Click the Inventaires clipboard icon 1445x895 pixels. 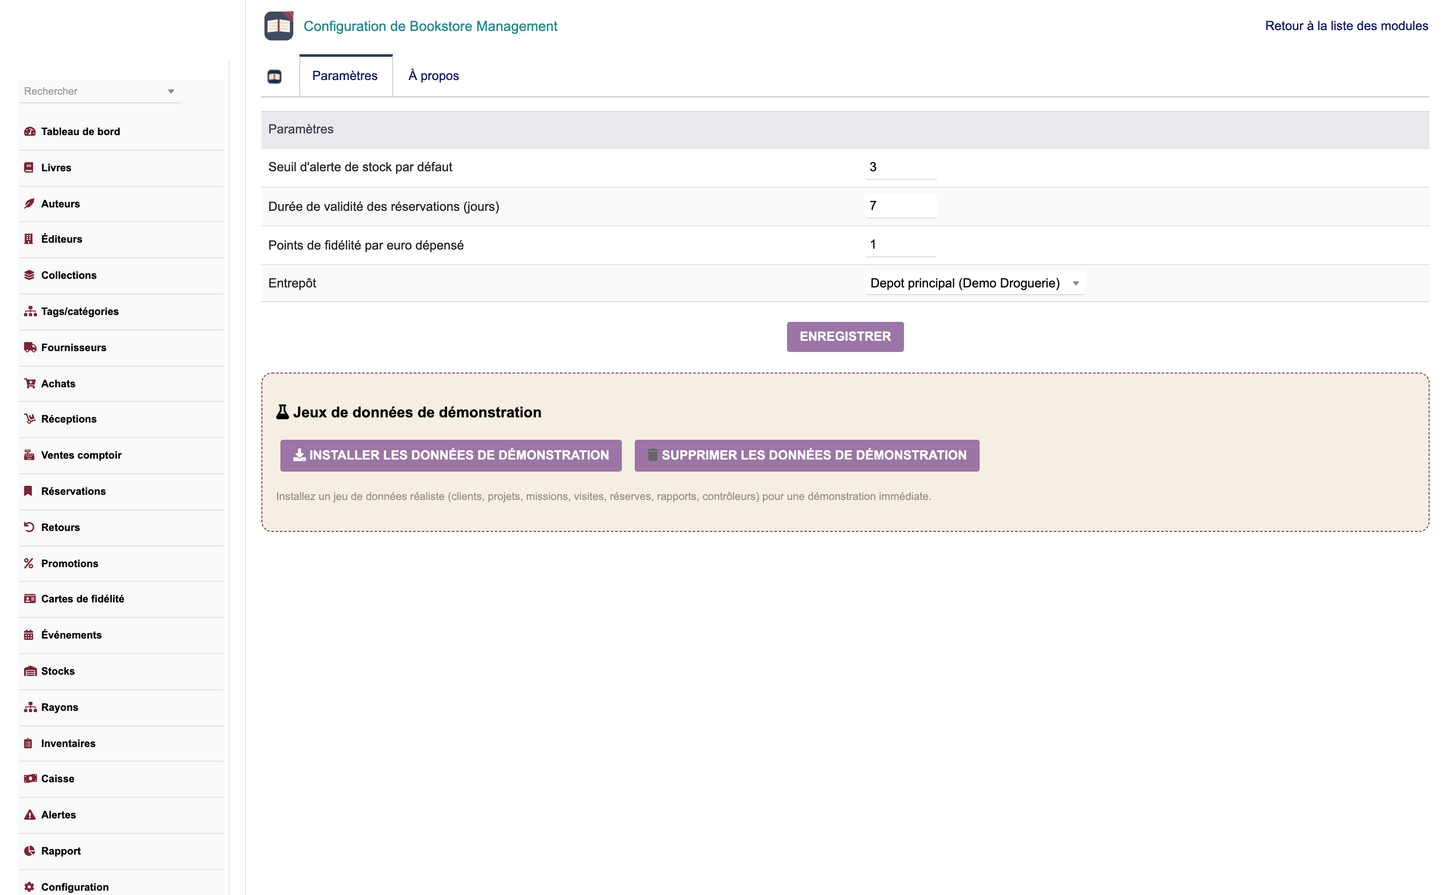click(29, 744)
